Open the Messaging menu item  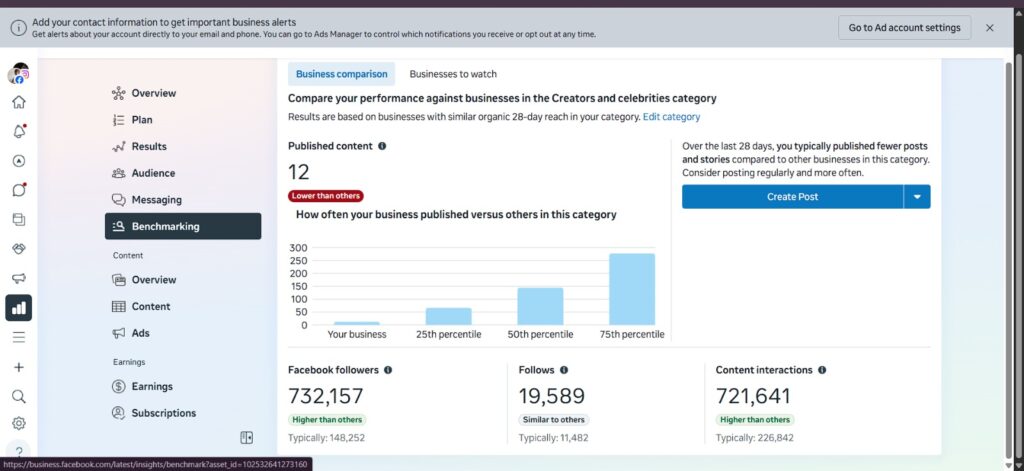tap(183, 200)
